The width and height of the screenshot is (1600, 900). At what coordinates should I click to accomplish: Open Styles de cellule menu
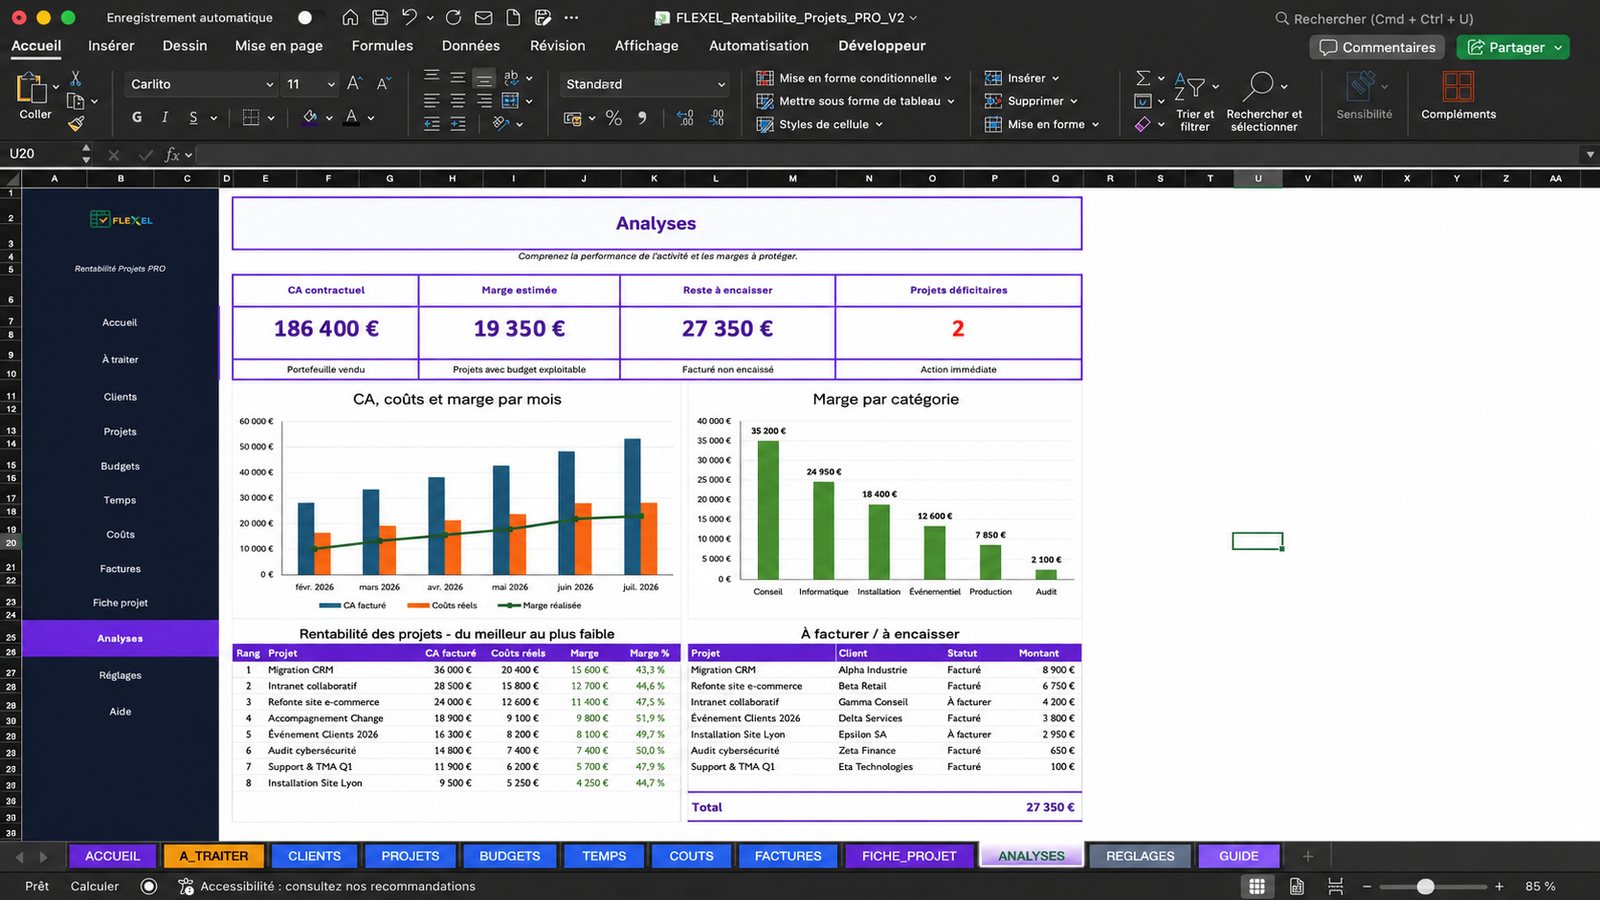820,124
